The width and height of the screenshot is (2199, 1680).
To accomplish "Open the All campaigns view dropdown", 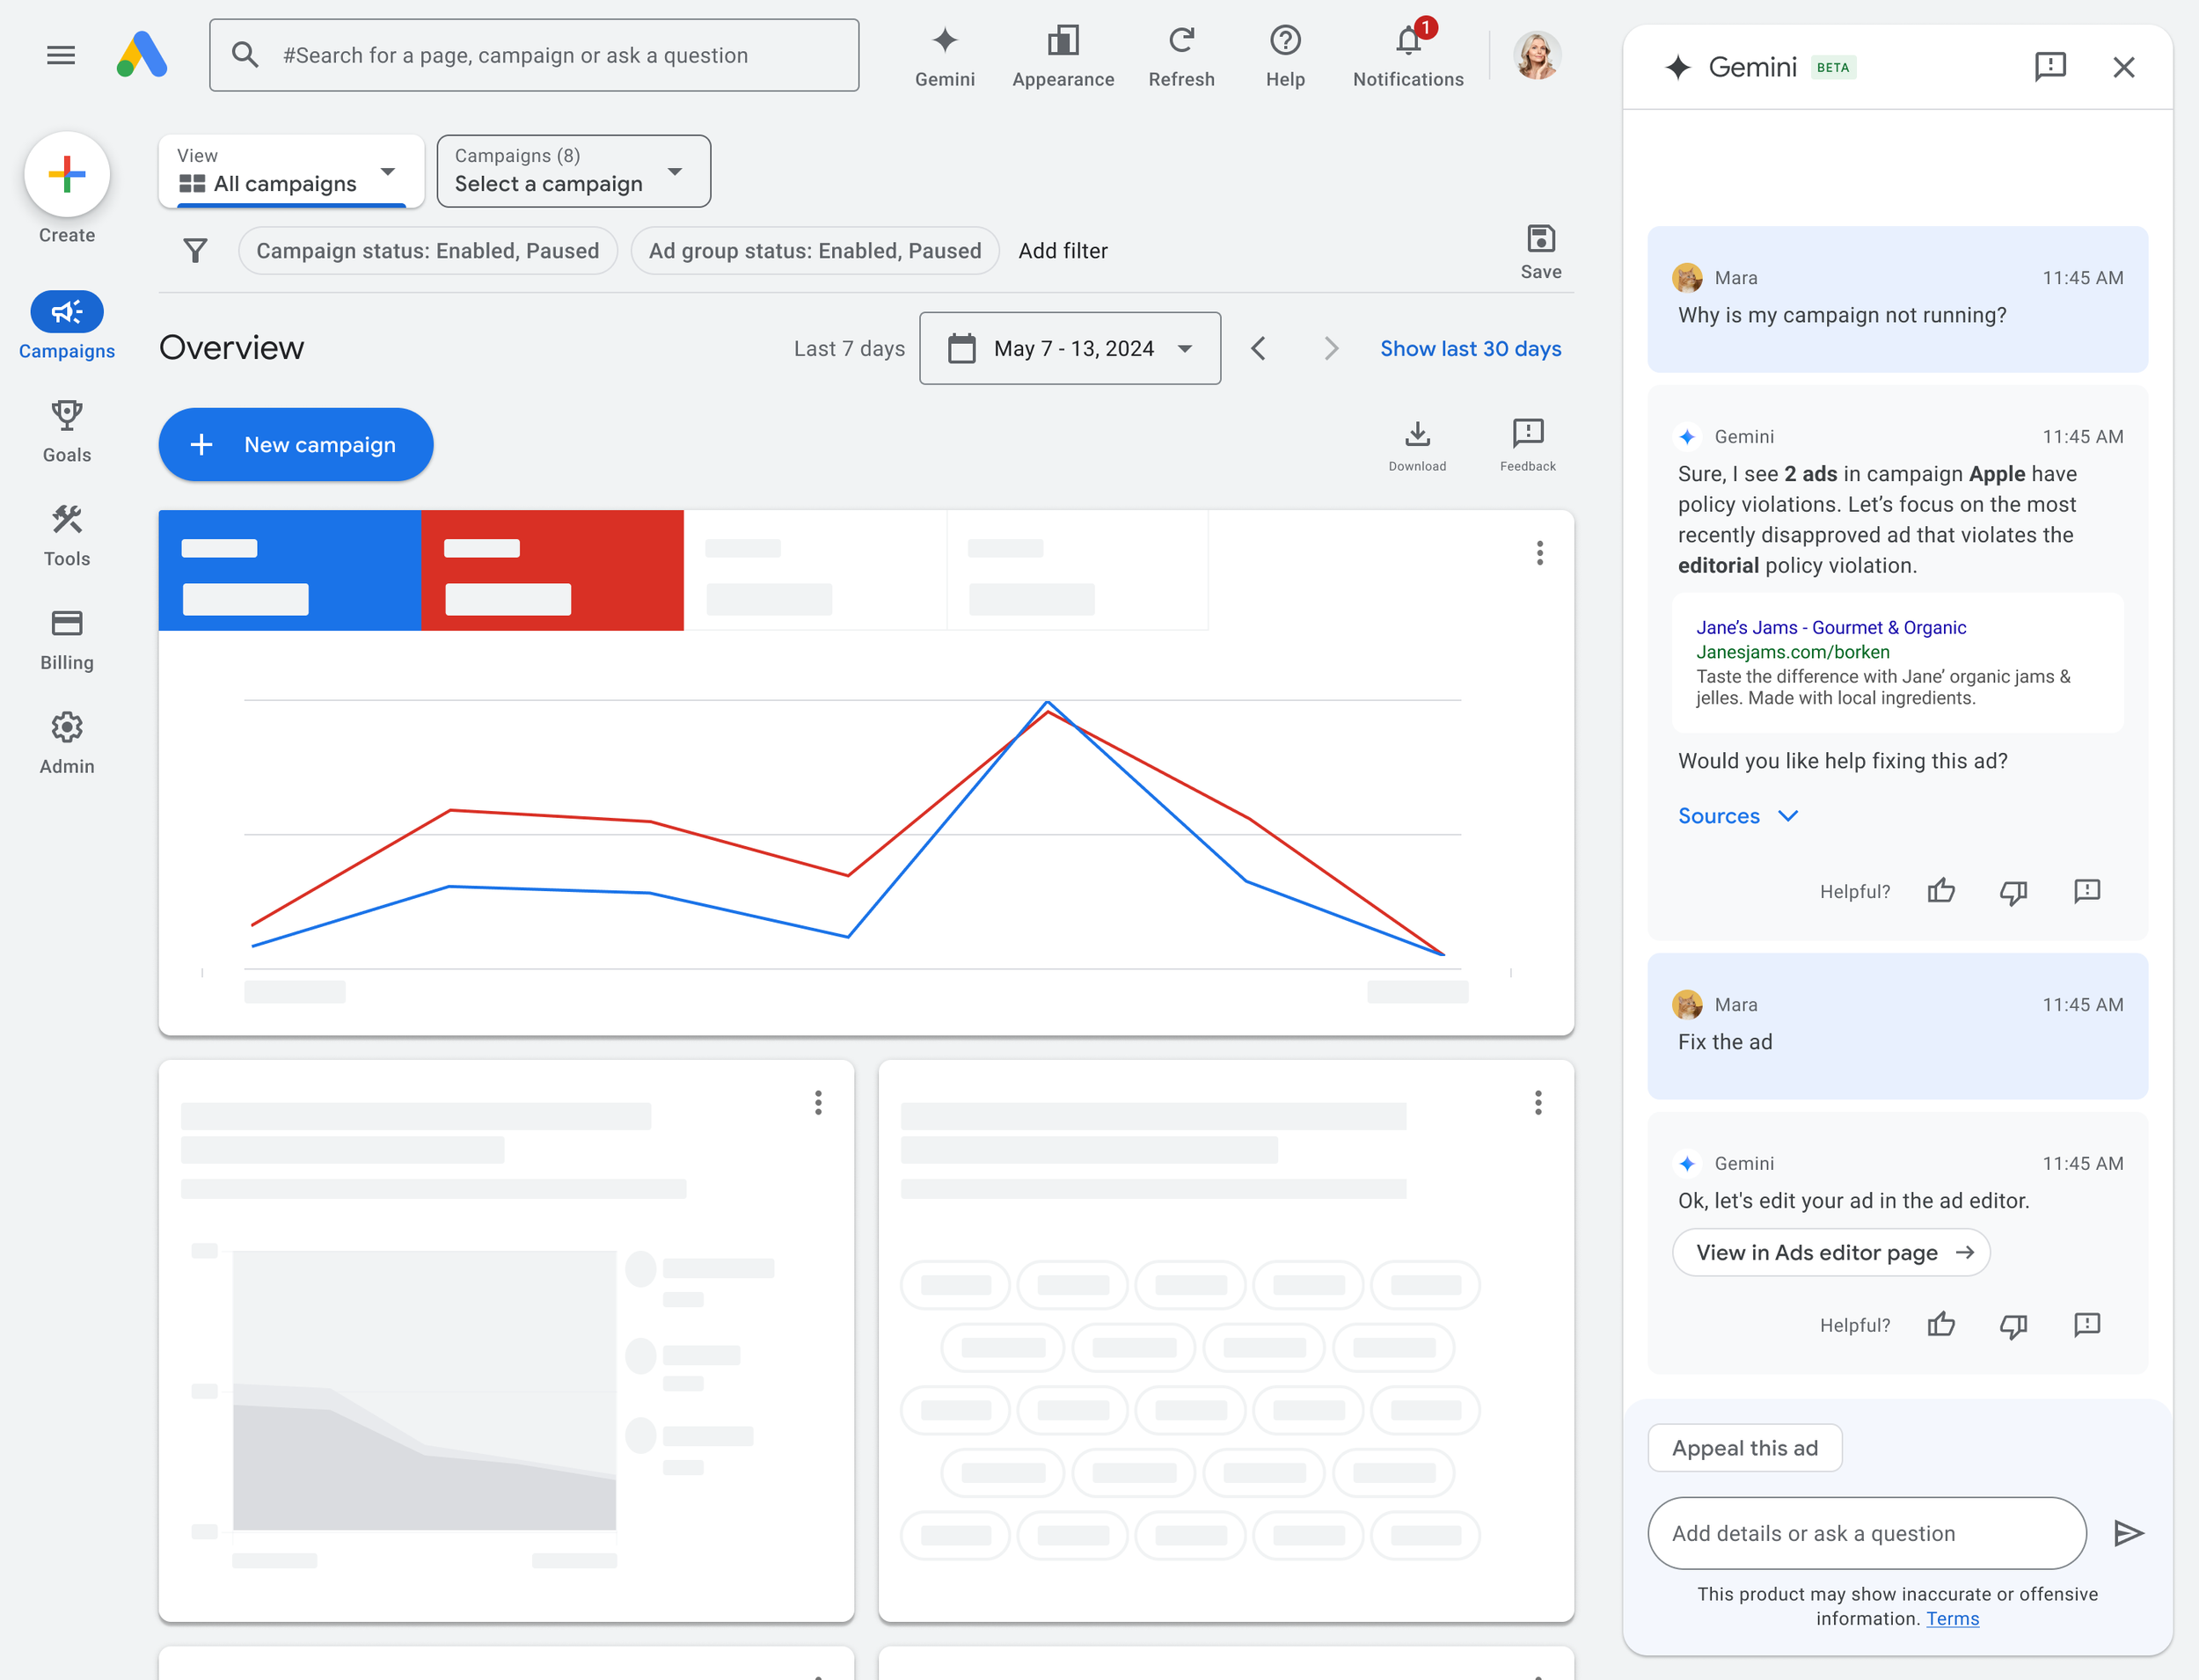I will tap(290, 171).
